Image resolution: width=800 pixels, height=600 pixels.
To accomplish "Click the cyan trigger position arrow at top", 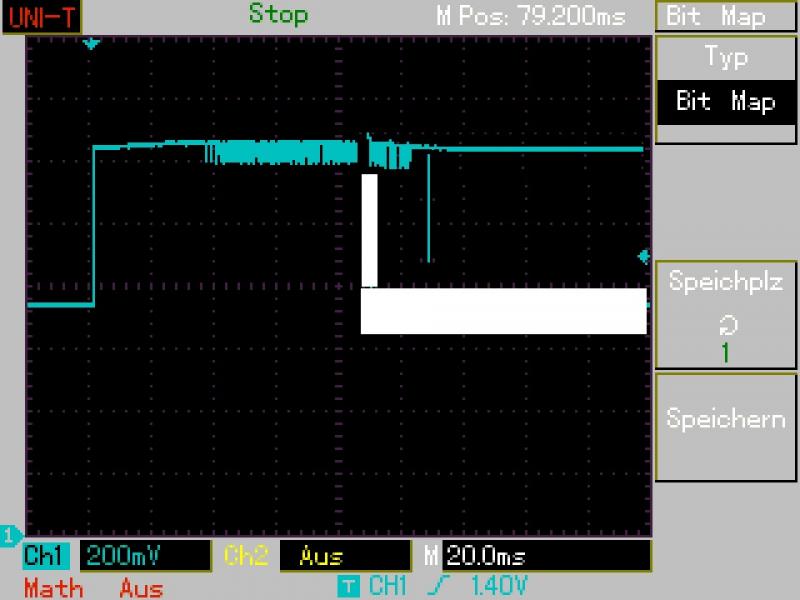I will (92, 44).
